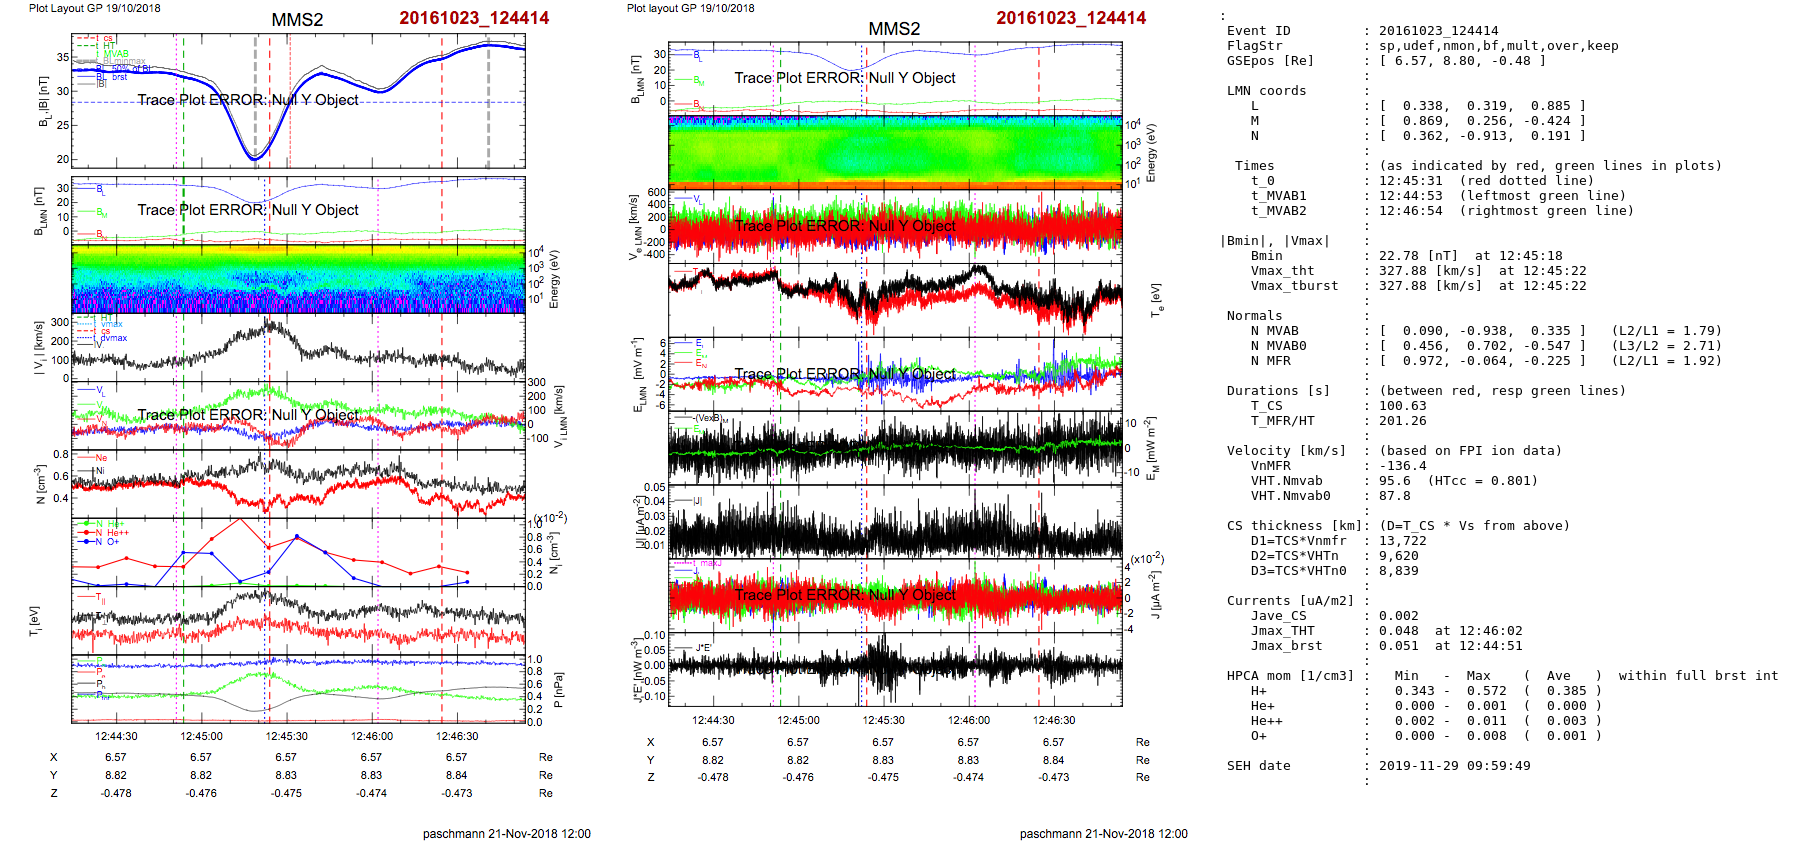
Task: Click the Event ID label in the text panel
Action: (x=1258, y=31)
